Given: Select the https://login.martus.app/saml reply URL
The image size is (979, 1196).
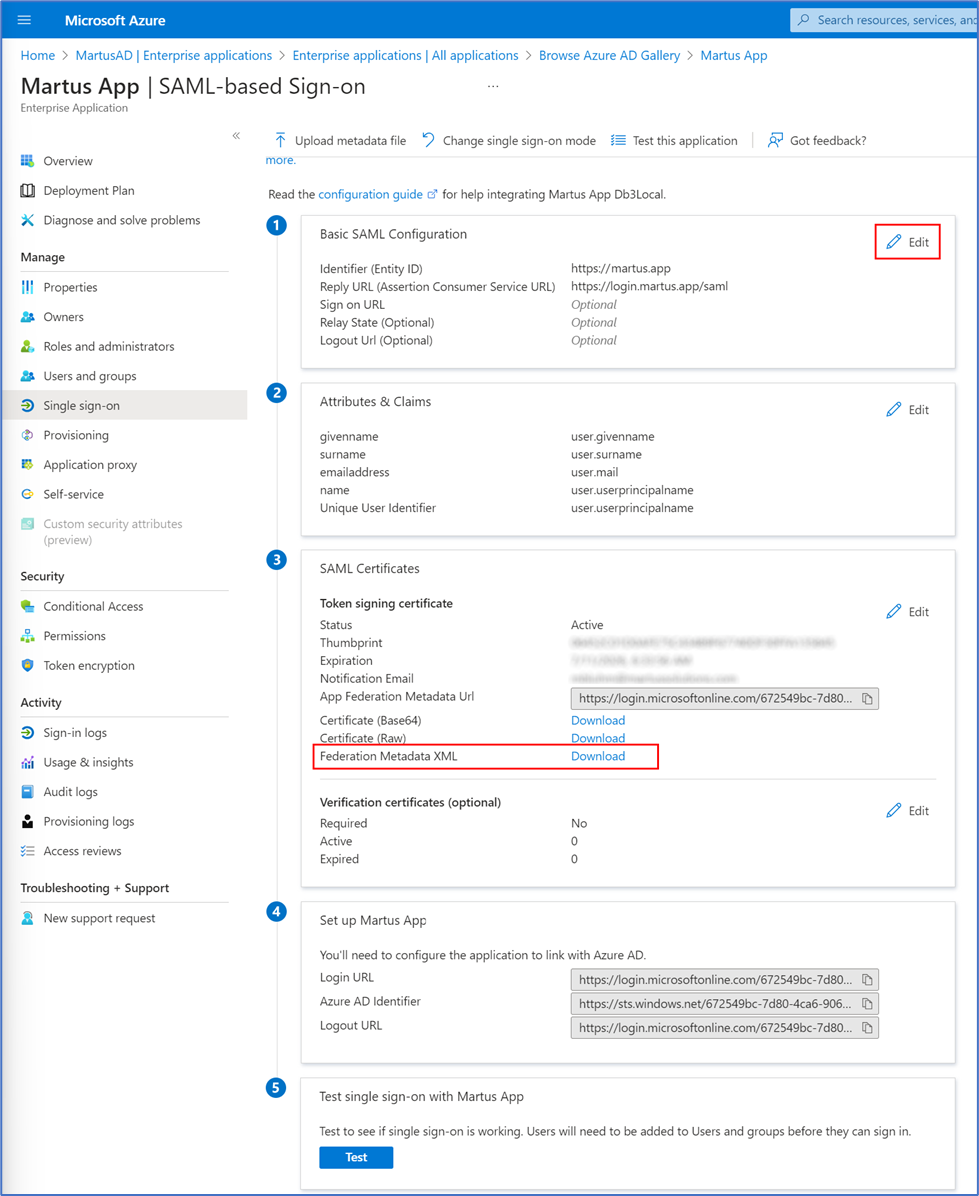Looking at the screenshot, I should coord(650,287).
